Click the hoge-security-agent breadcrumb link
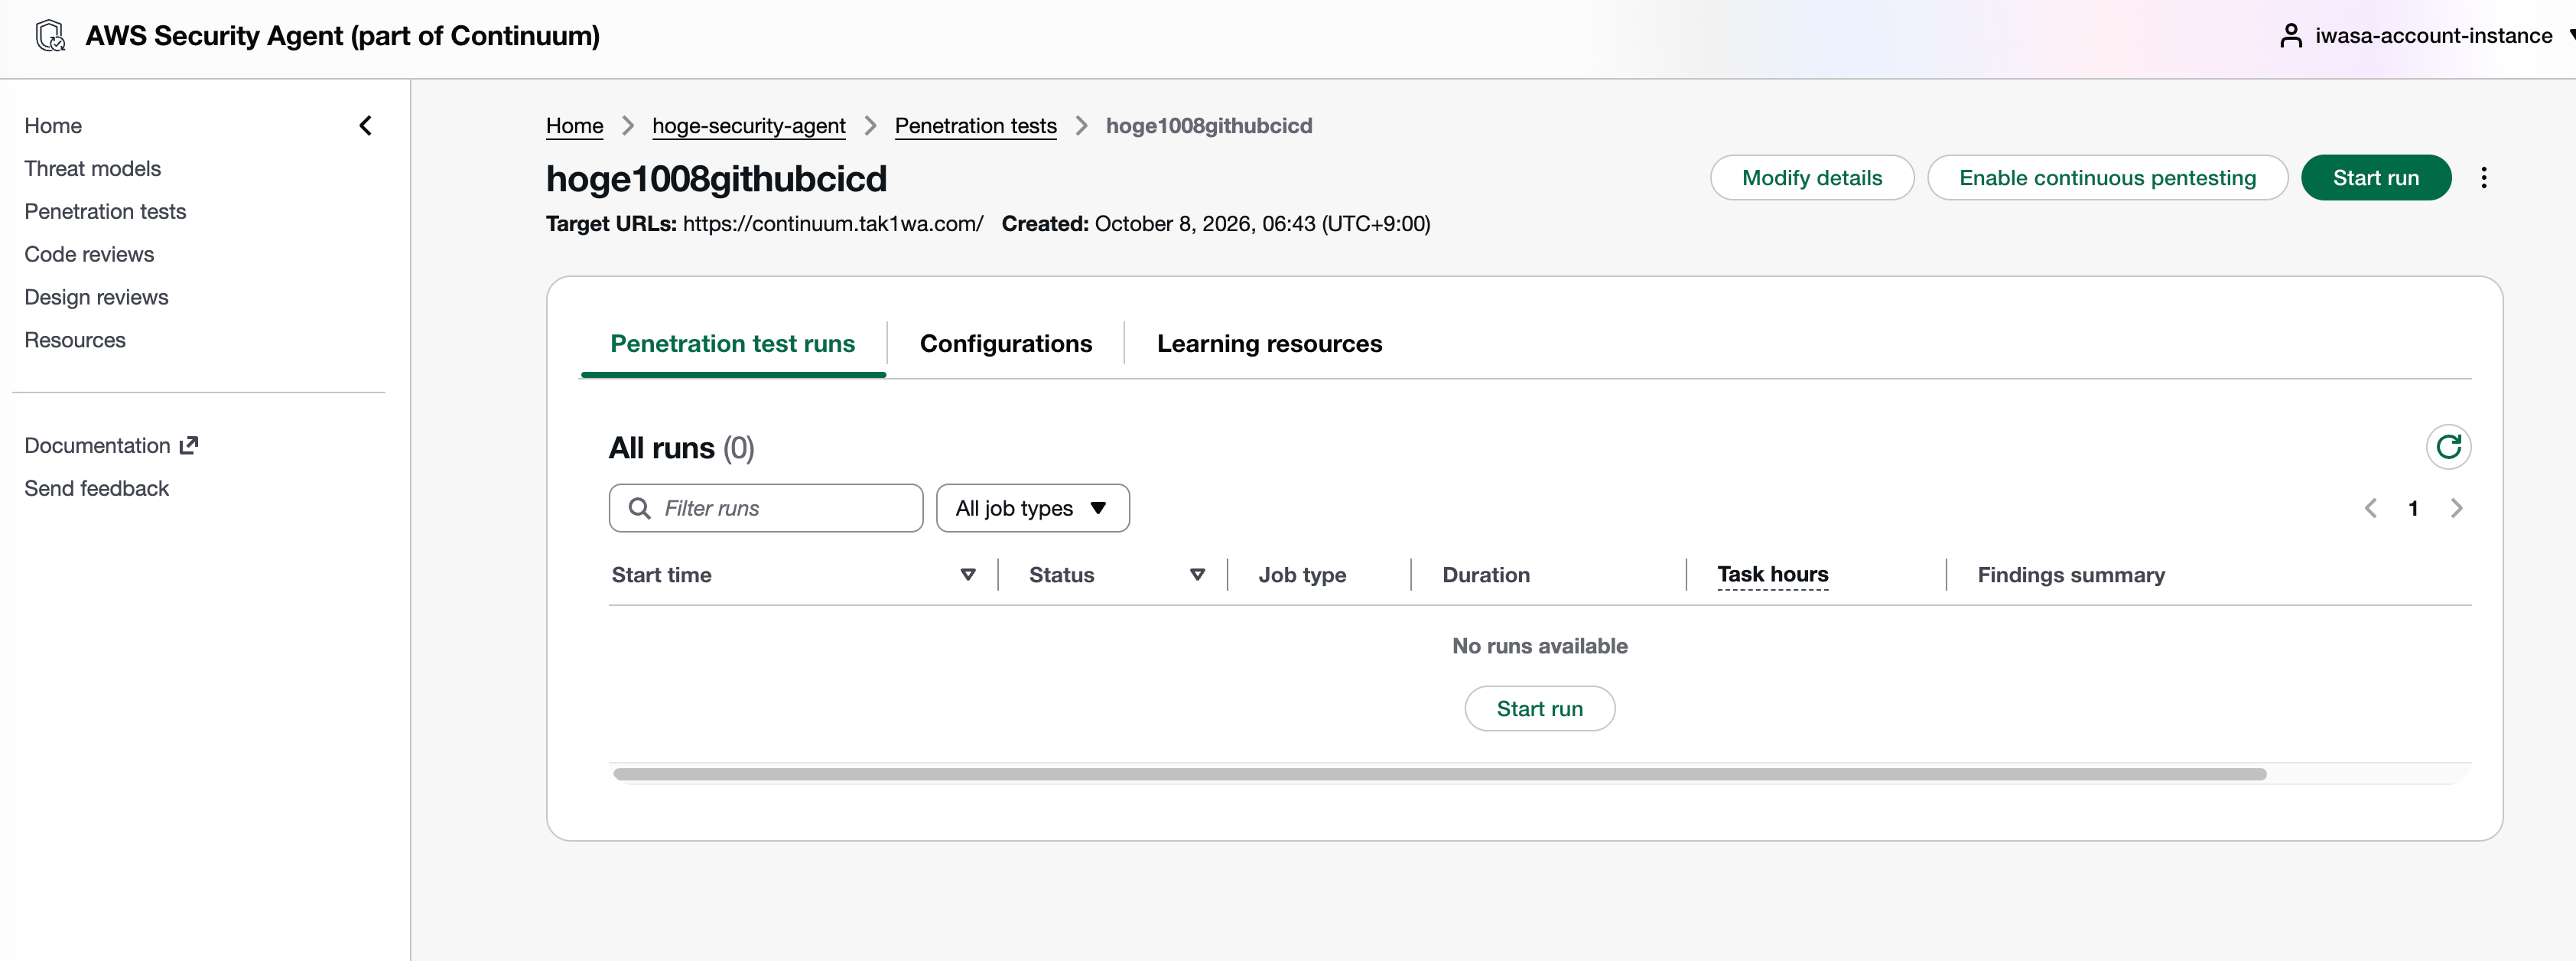 pos(748,126)
